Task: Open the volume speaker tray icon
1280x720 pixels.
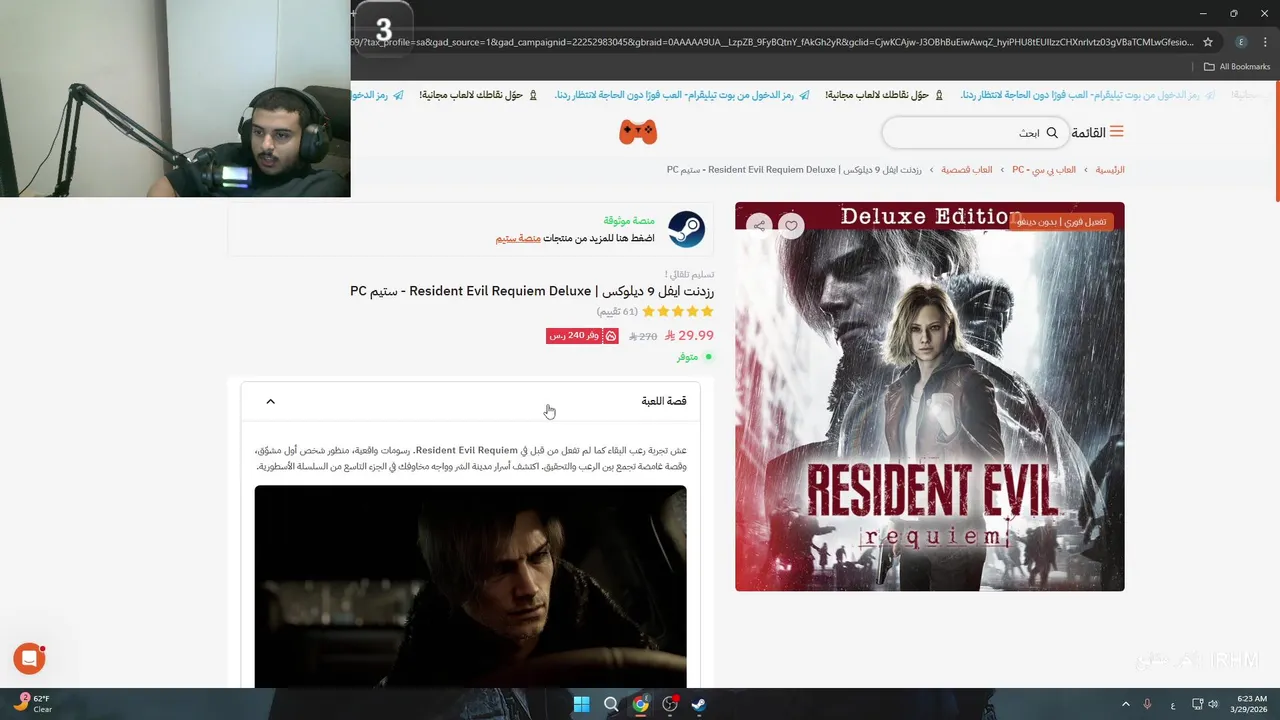Action: click(x=1214, y=704)
